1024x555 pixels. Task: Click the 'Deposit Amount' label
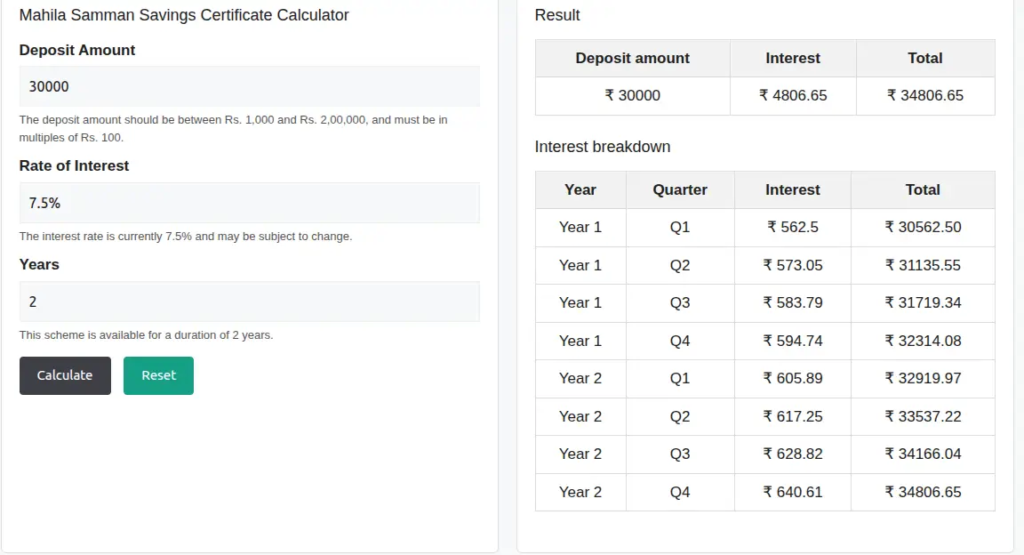(77, 50)
